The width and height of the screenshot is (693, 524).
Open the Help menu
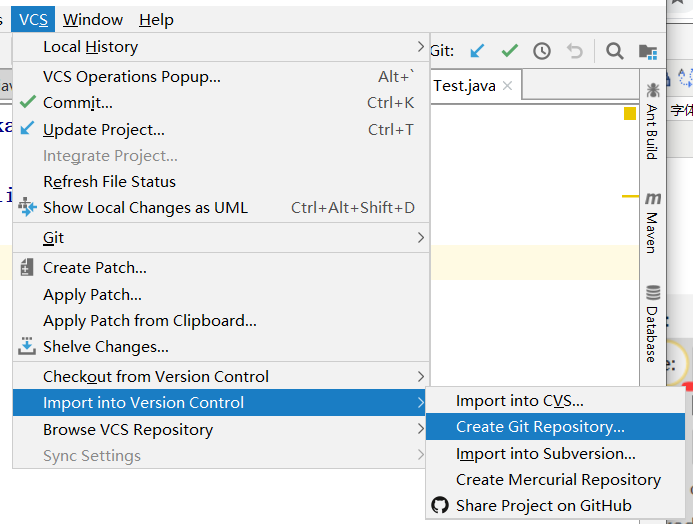point(156,20)
